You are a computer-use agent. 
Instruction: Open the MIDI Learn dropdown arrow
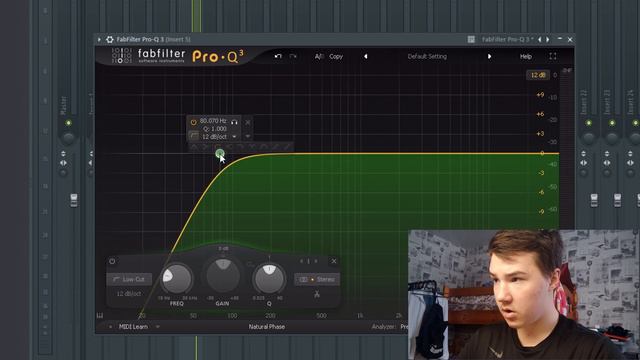(x=158, y=327)
